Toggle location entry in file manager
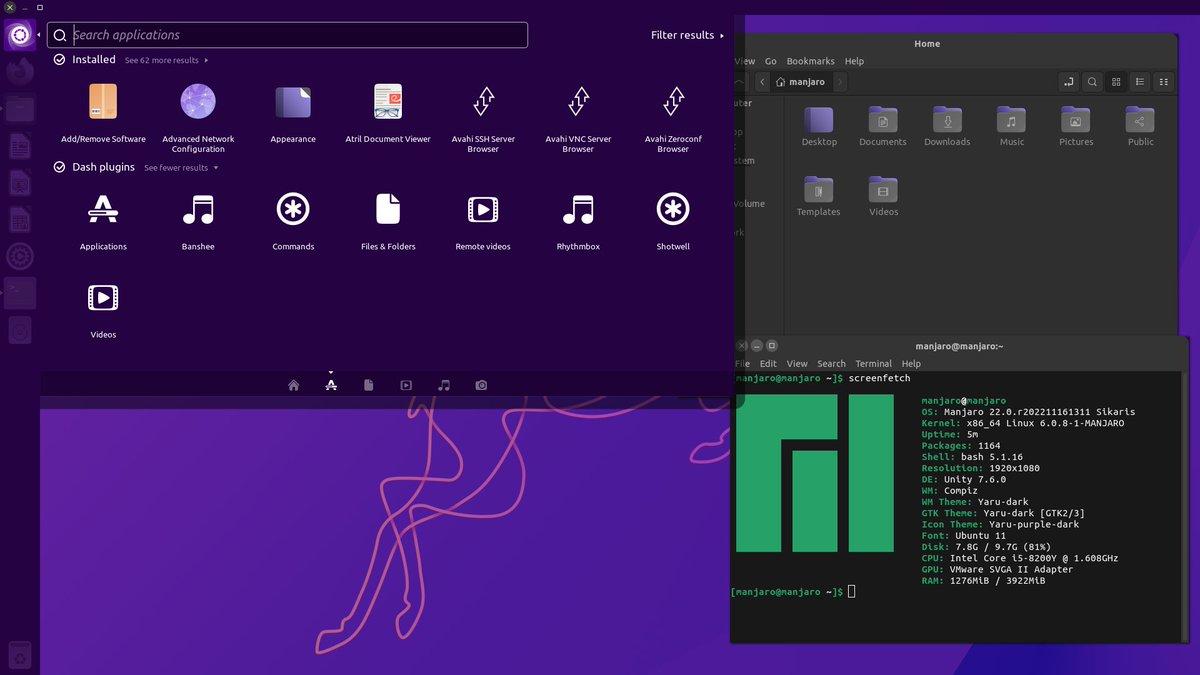Viewport: 1200px width, 675px height. click(x=1068, y=82)
